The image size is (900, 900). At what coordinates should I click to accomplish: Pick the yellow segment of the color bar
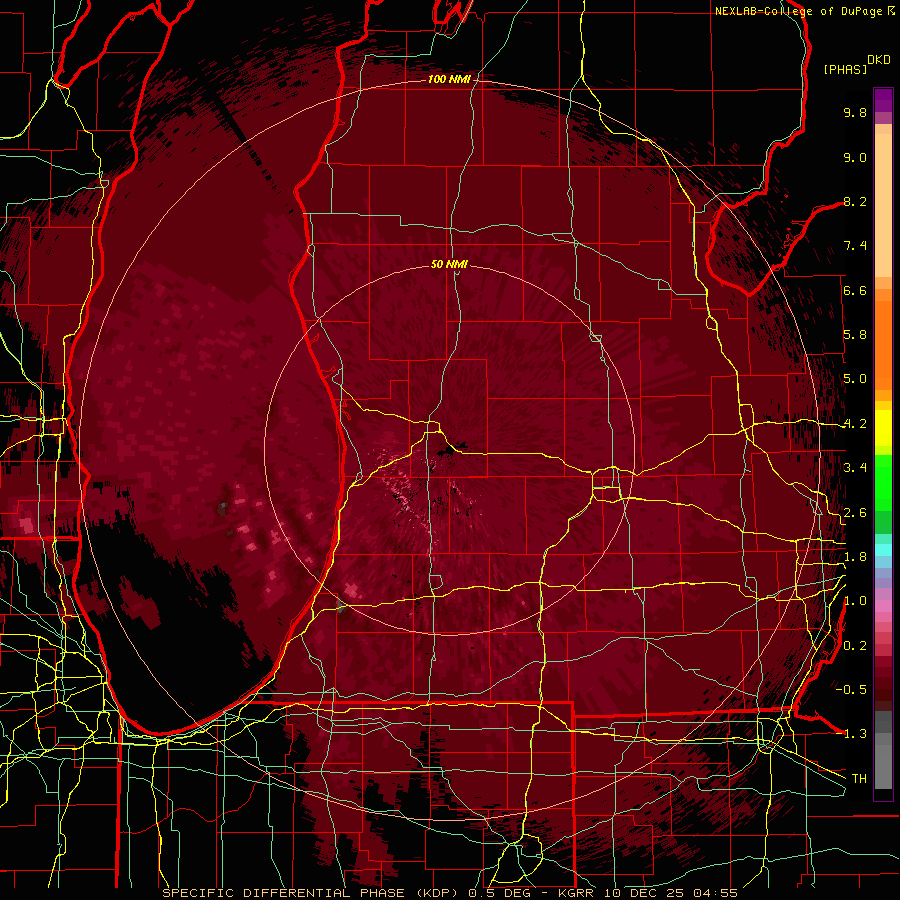tap(883, 428)
